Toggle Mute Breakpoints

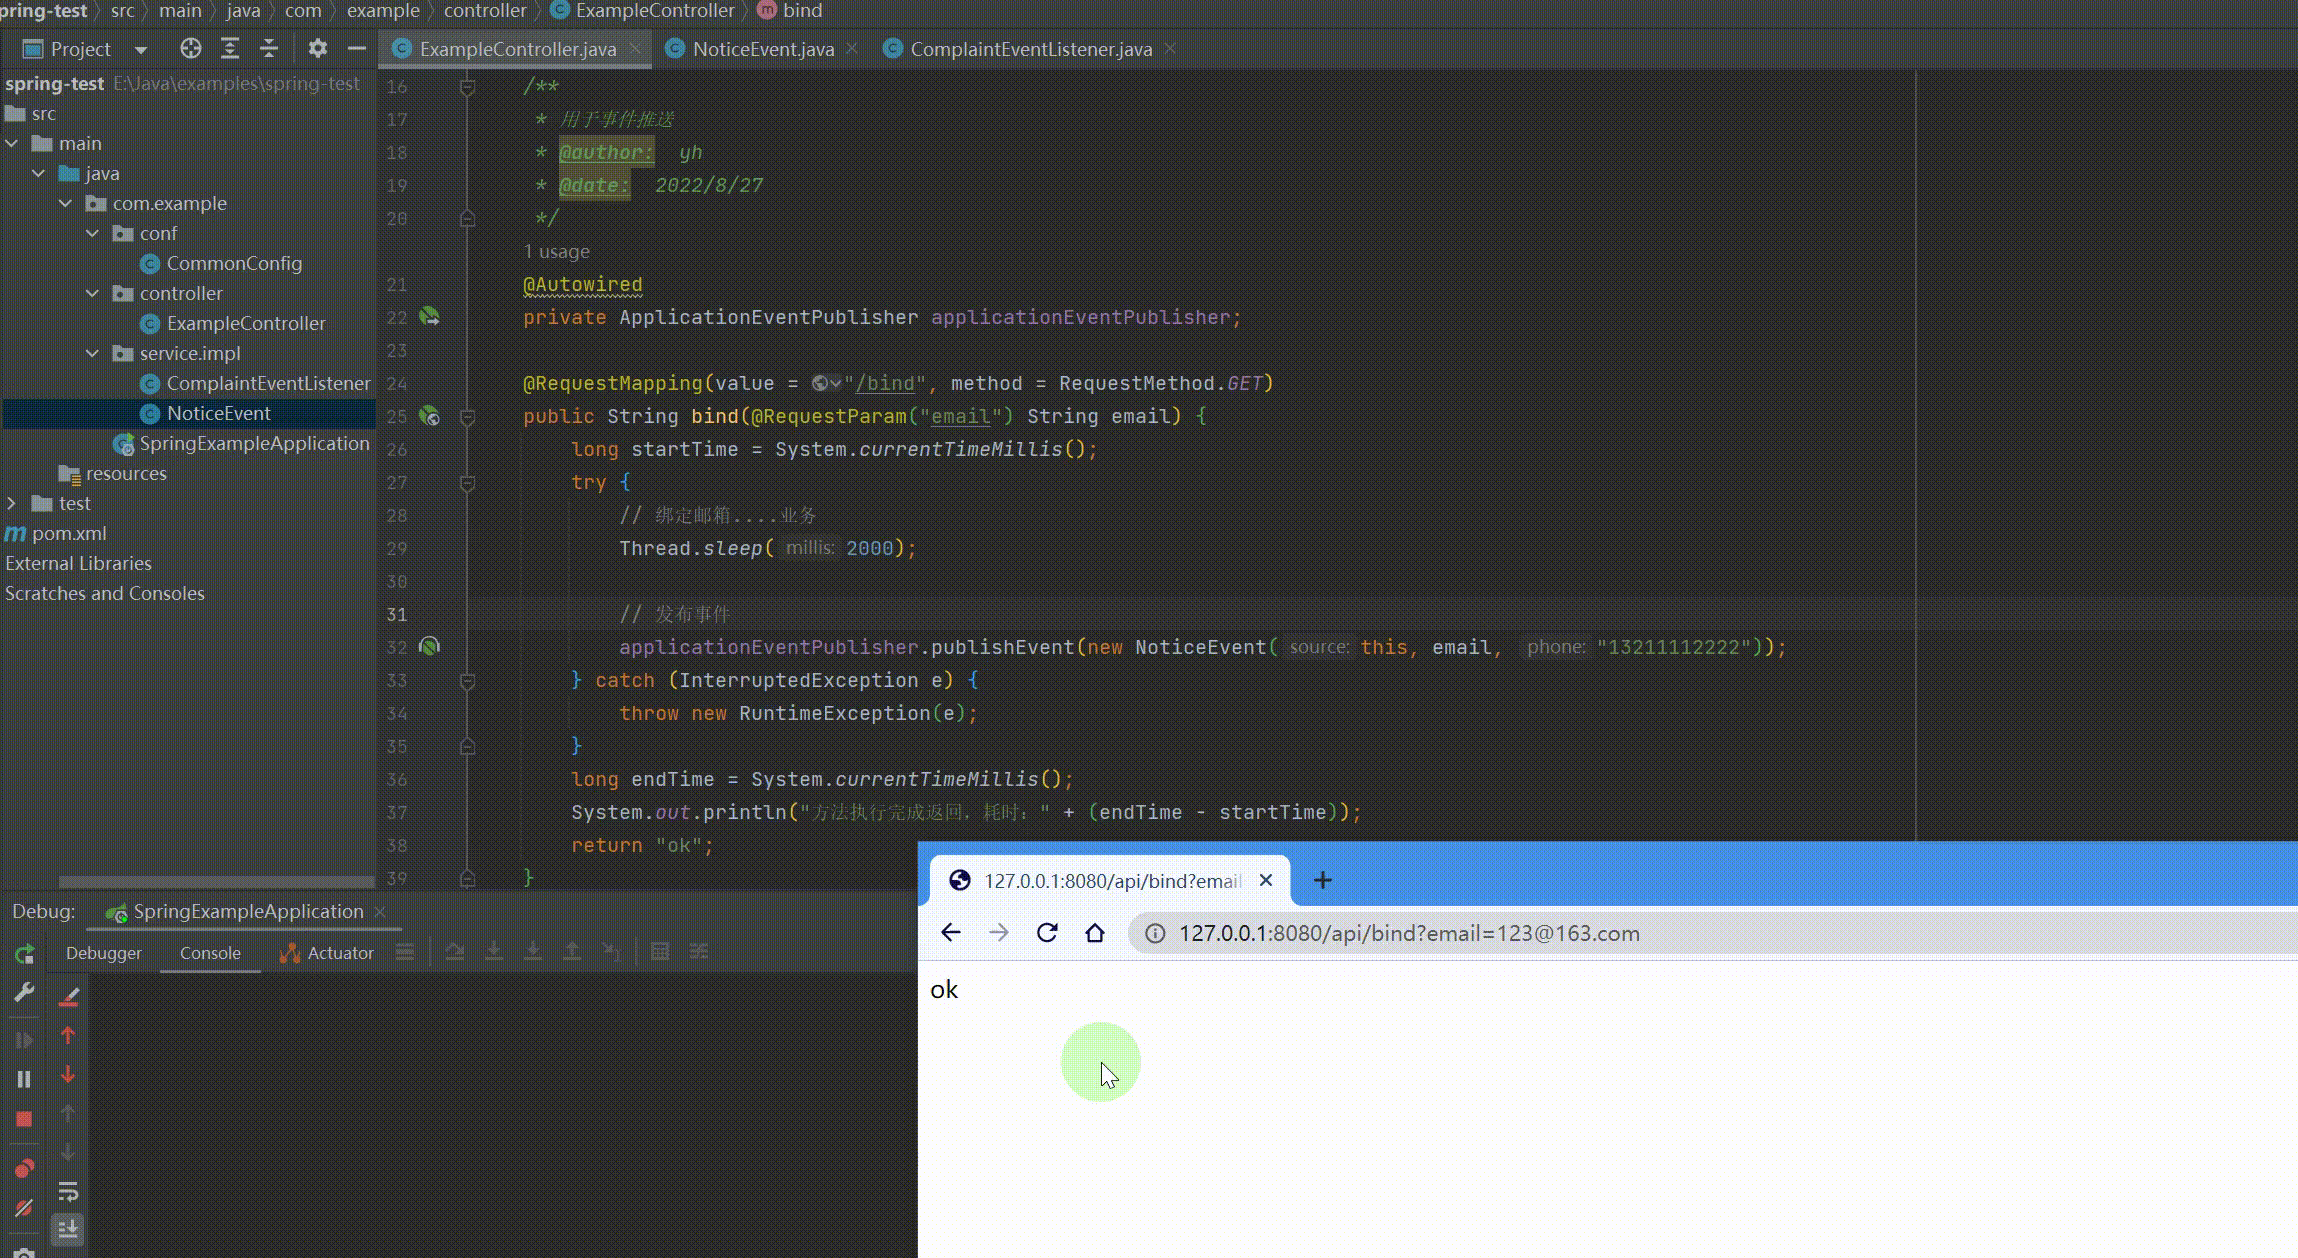coord(24,1208)
